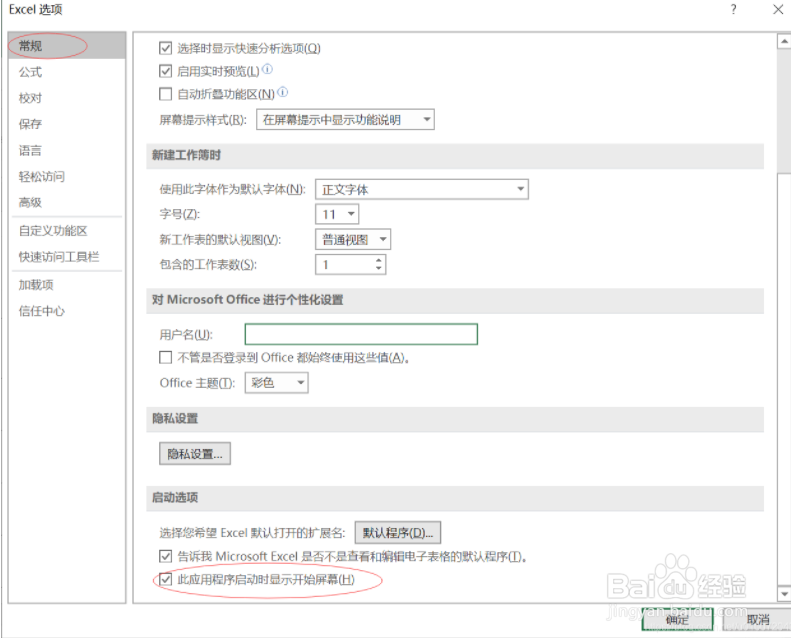Uncheck 此应用程序启动时显示开始屏幕

[165, 579]
